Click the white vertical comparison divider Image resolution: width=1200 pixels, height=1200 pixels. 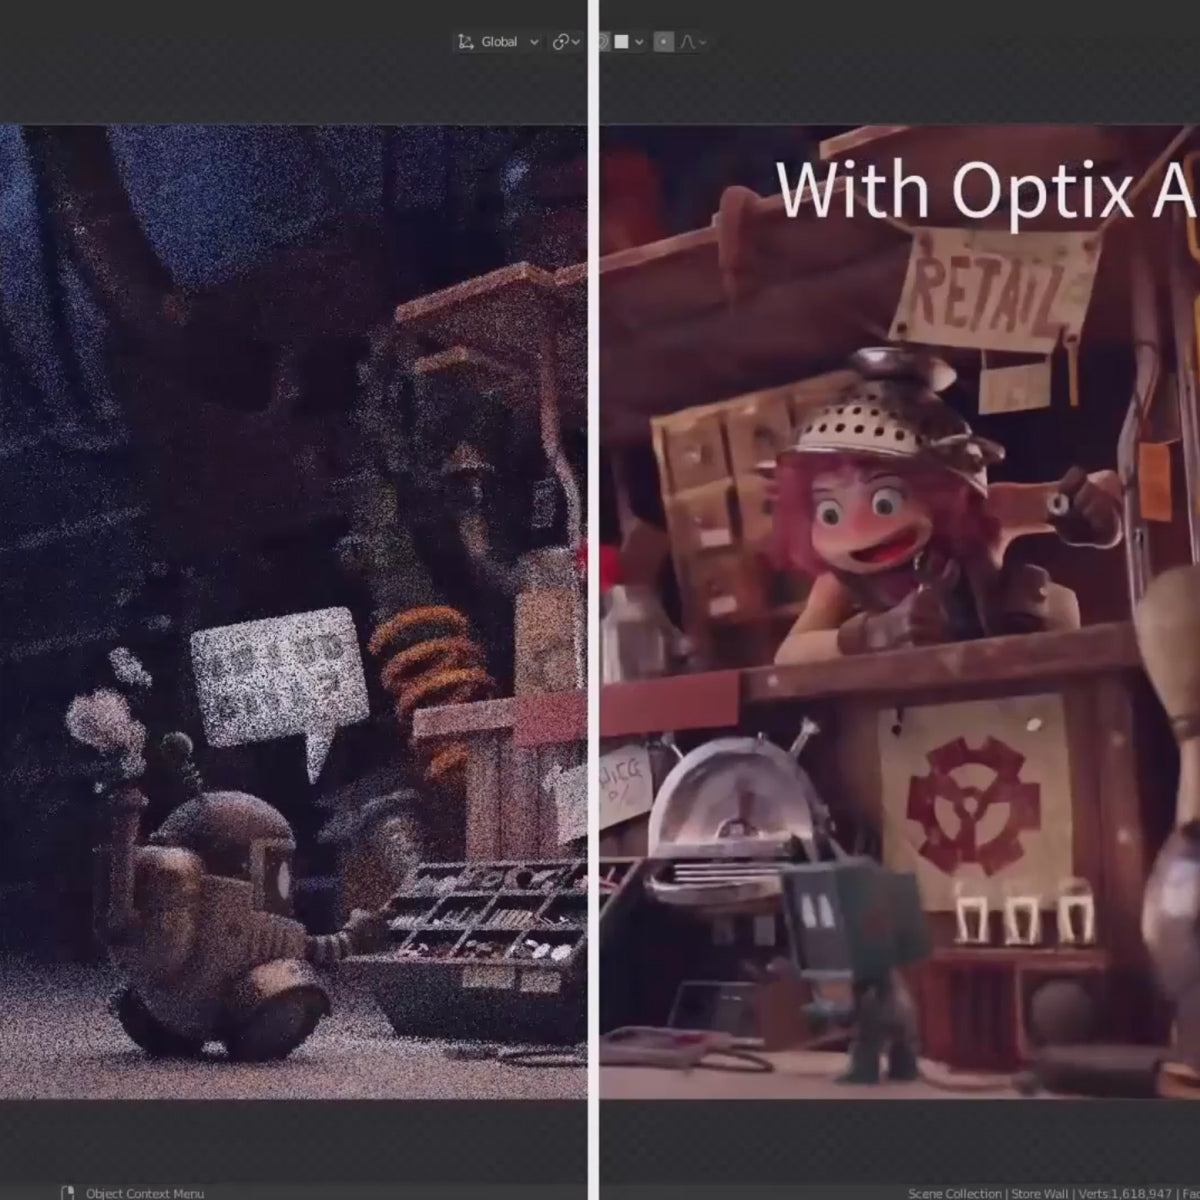pos(594,600)
